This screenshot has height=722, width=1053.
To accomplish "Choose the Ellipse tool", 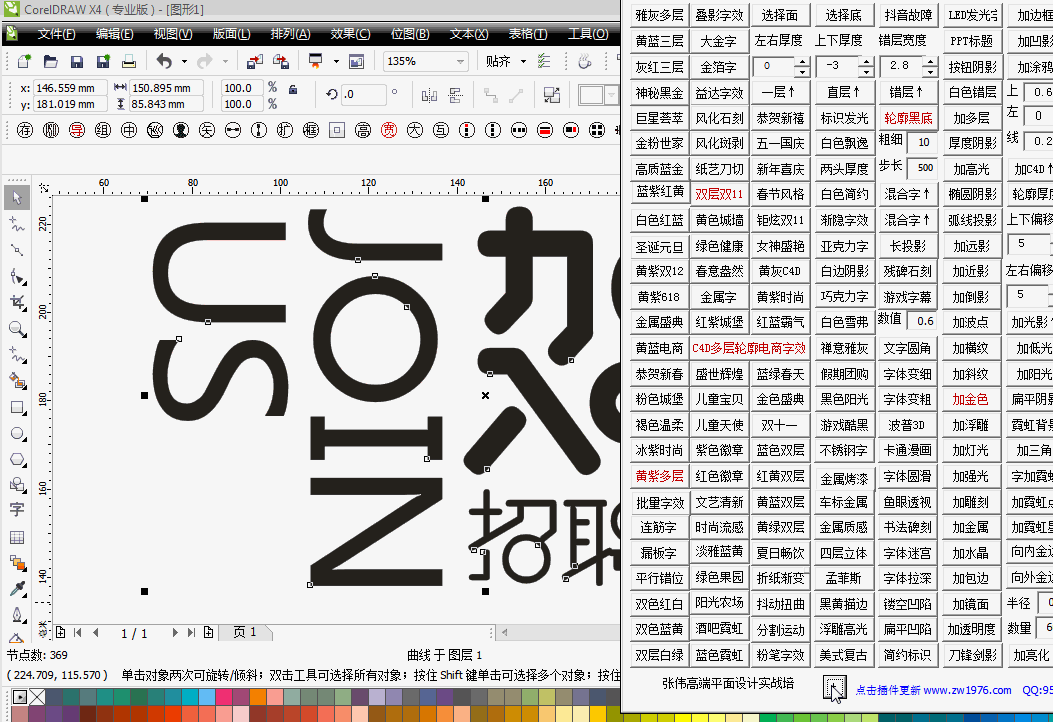I will (x=17, y=433).
